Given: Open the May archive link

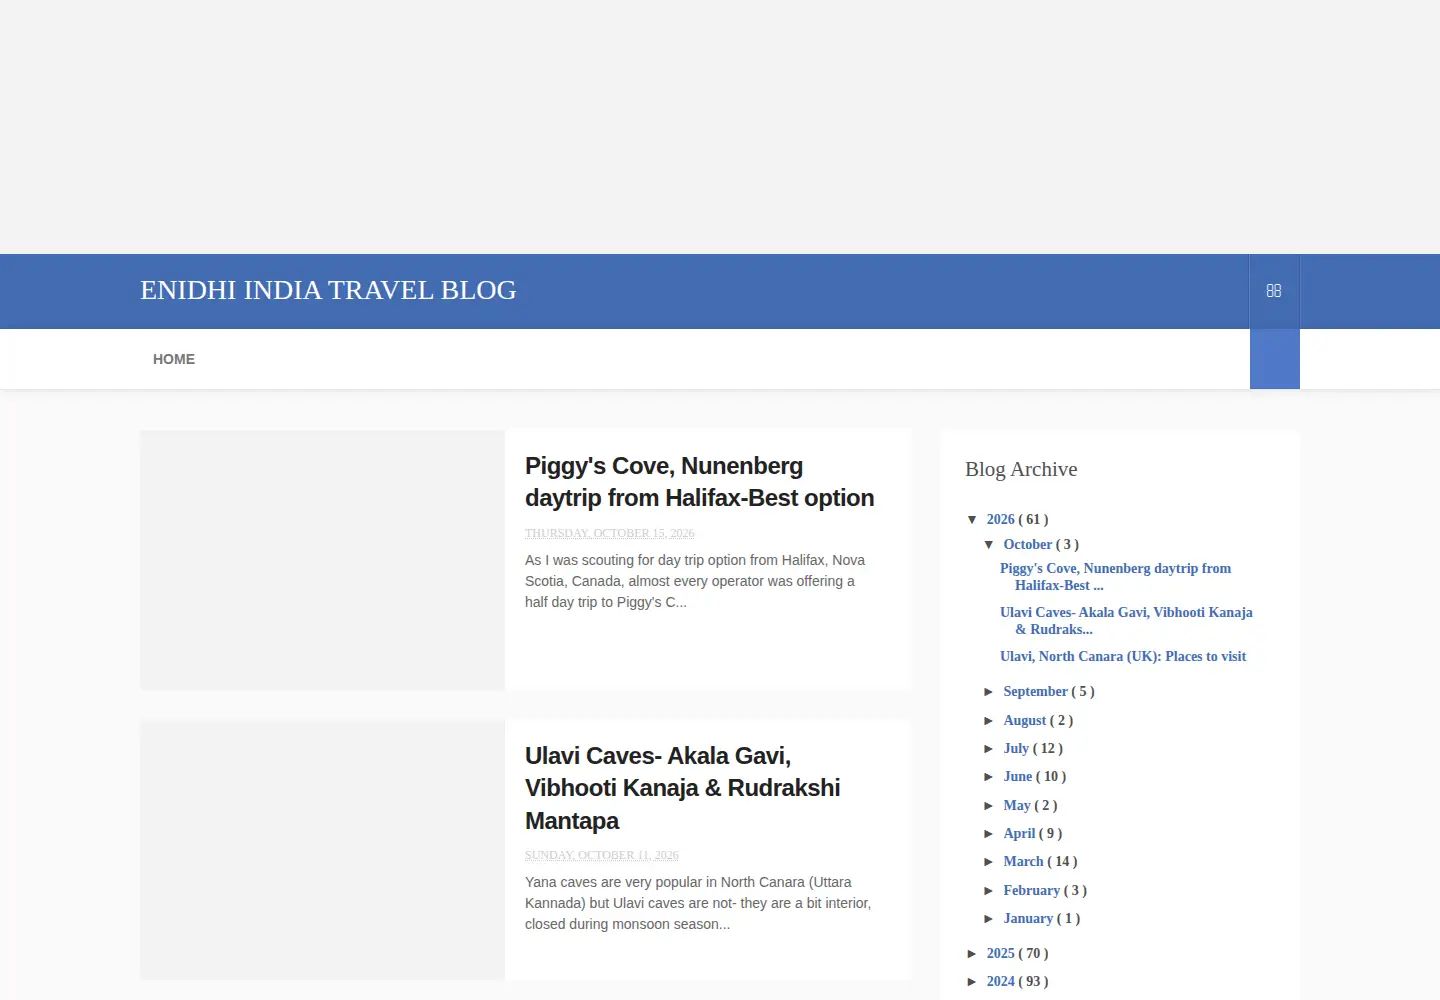Looking at the screenshot, I should 1017,805.
